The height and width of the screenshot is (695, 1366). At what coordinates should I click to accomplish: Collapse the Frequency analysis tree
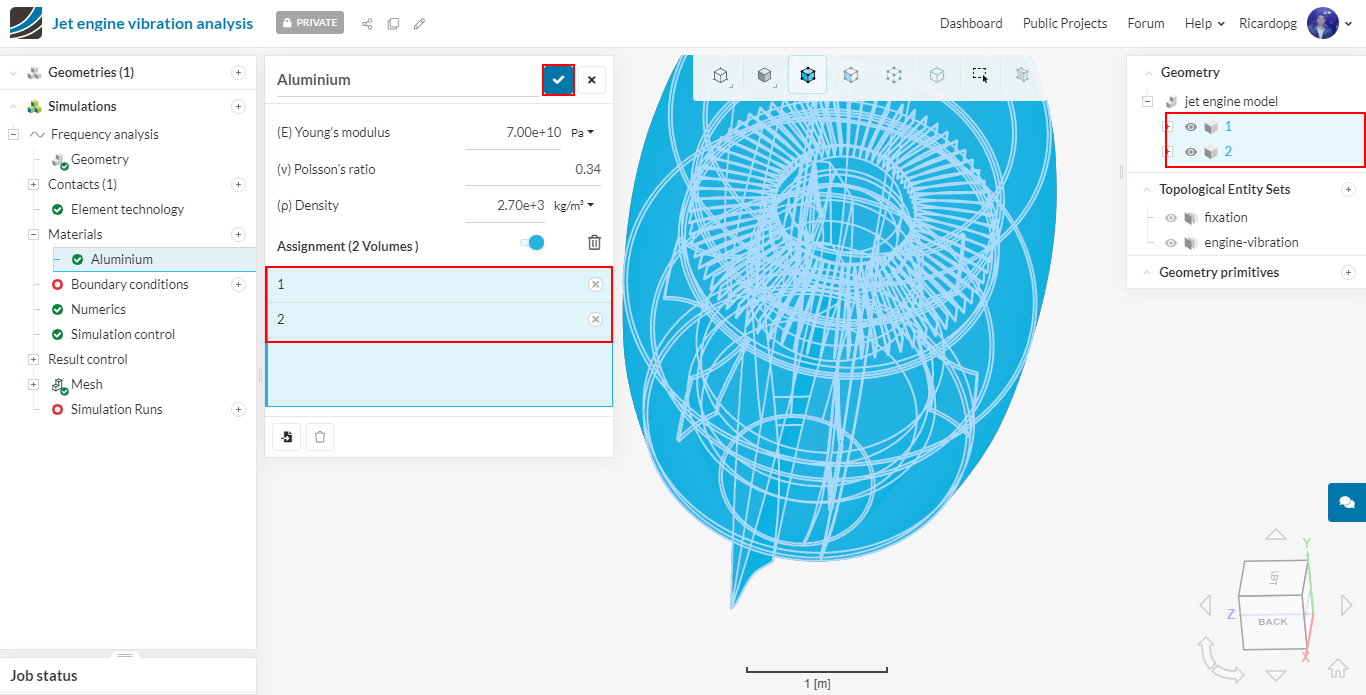[x=13, y=134]
